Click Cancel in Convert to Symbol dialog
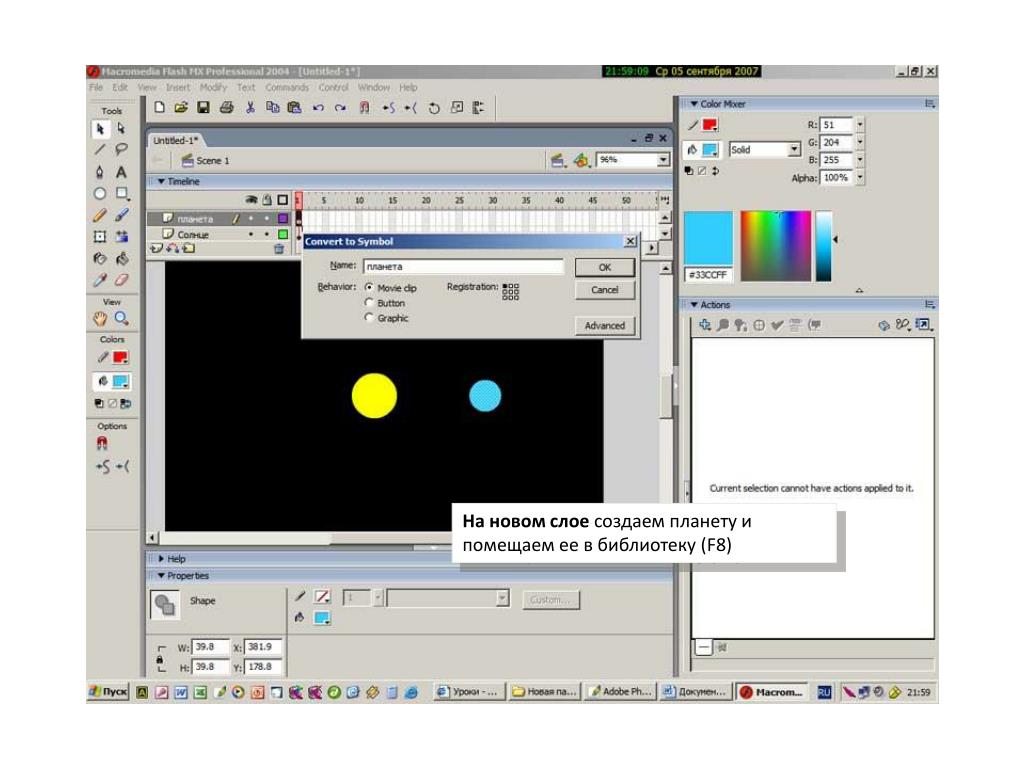1024x768 pixels. pos(605,289)
